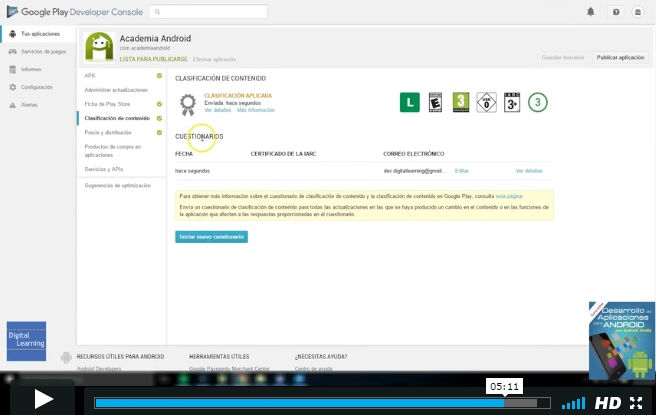Click Ver detalles link in questionnaire row
The height and width of the screenshot is (415, 656).
coord(529,171)
